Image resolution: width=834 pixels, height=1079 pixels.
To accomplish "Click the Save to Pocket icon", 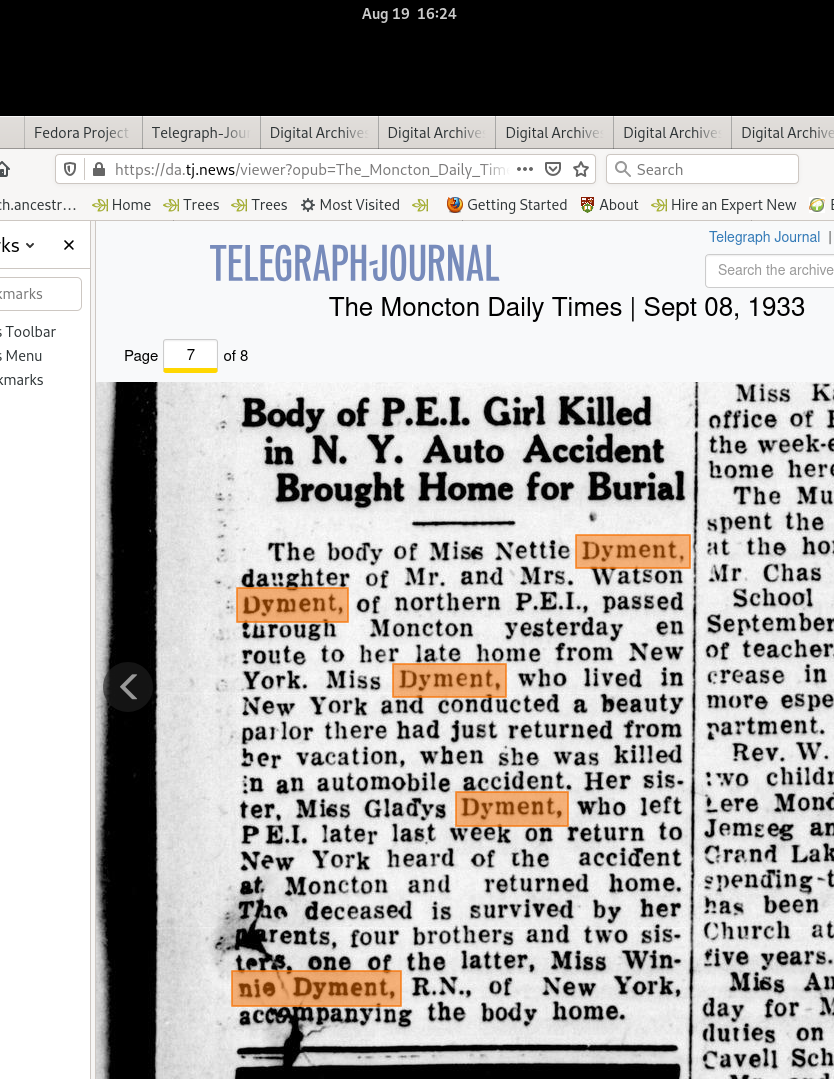I will pos(552,170).
